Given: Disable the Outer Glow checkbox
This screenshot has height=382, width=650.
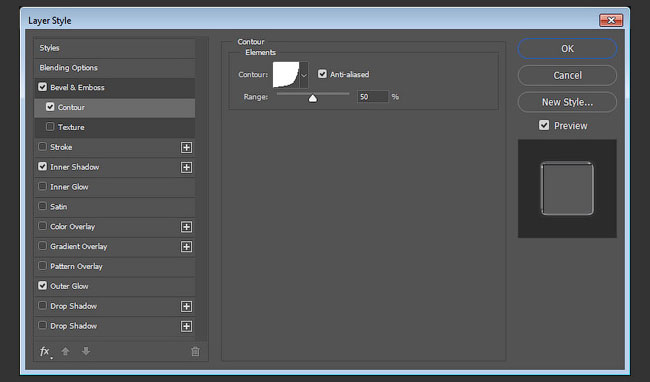Looking at the screenshot, I should point(42,285).
